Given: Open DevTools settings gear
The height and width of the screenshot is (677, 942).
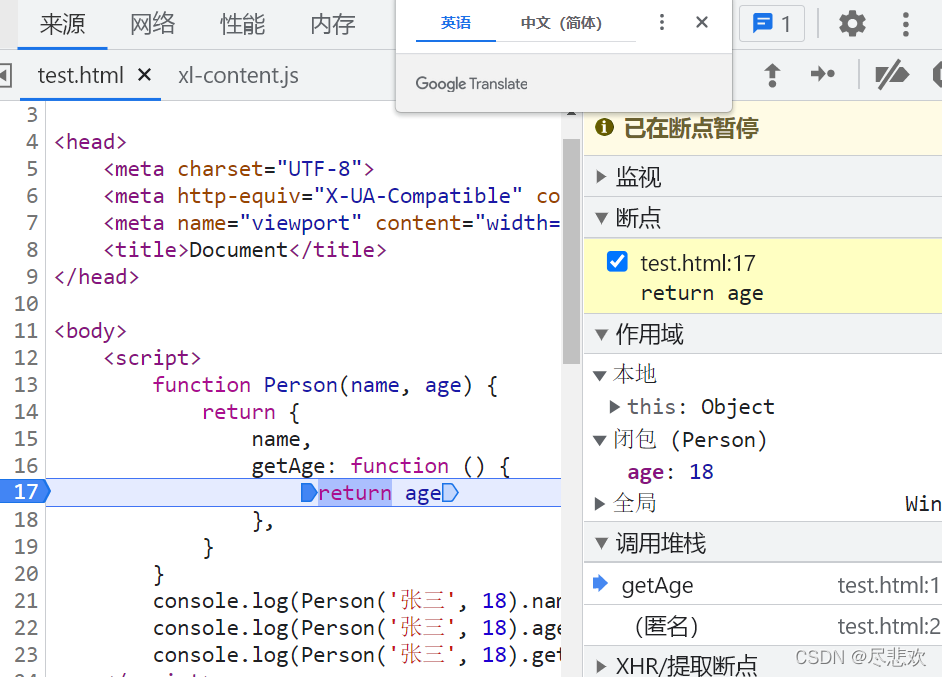Looking at the screenshot, I should tap(851, 24).
